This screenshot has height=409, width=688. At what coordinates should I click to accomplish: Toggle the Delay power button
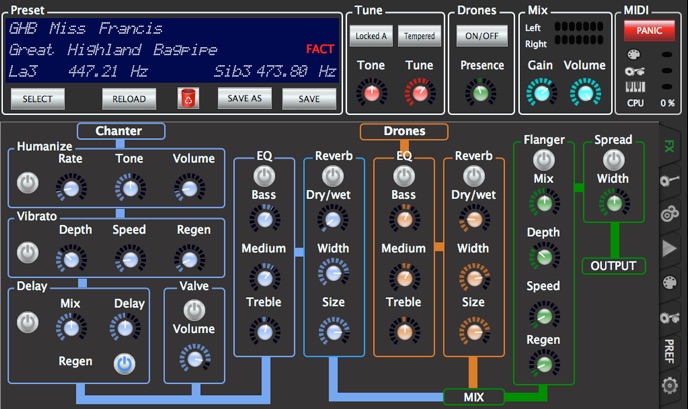[x=28, y=323]
